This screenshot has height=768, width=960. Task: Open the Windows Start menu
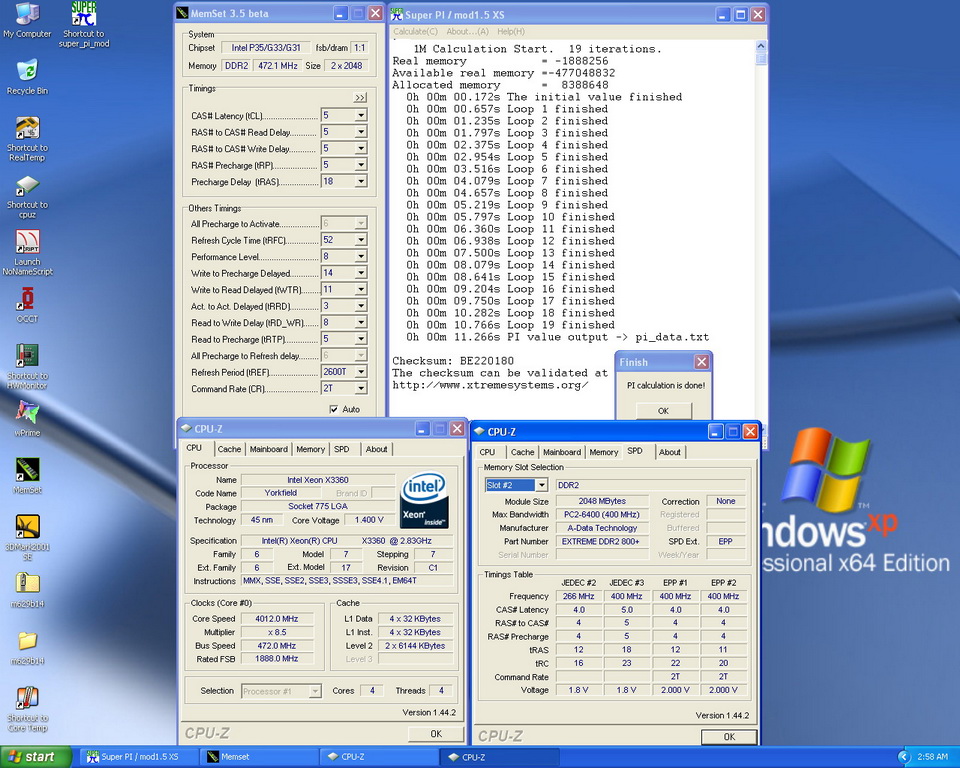[36, 757]
